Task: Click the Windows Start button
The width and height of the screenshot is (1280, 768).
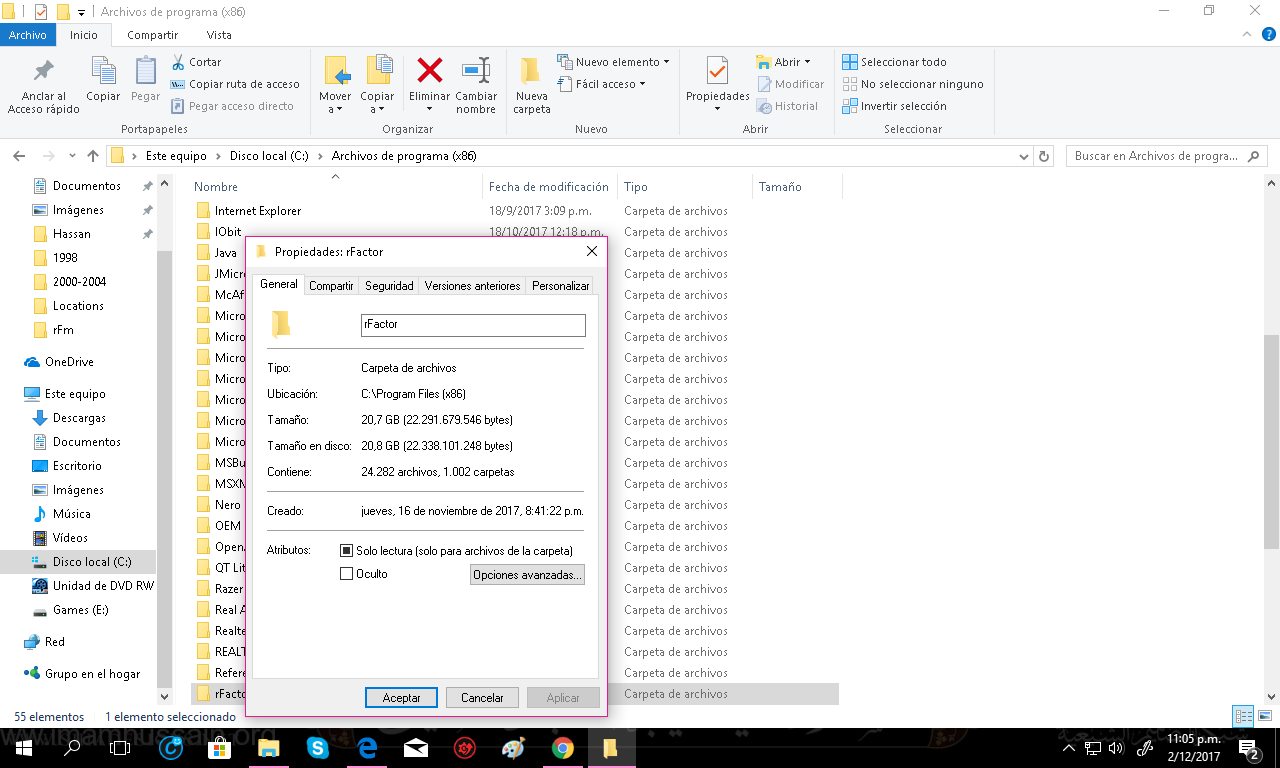Action: pyautogui.click(x=23, y=747)
